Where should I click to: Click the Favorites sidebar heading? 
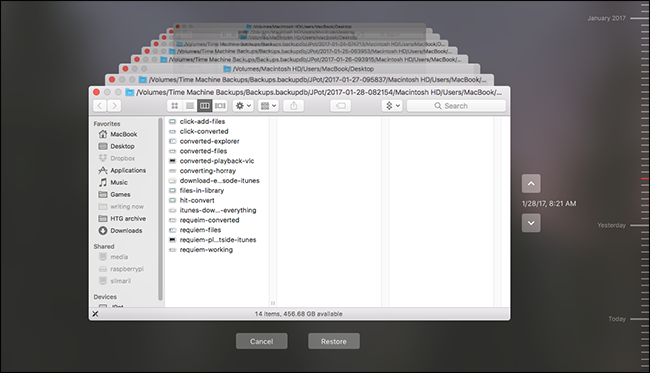[x=107, y=124]
